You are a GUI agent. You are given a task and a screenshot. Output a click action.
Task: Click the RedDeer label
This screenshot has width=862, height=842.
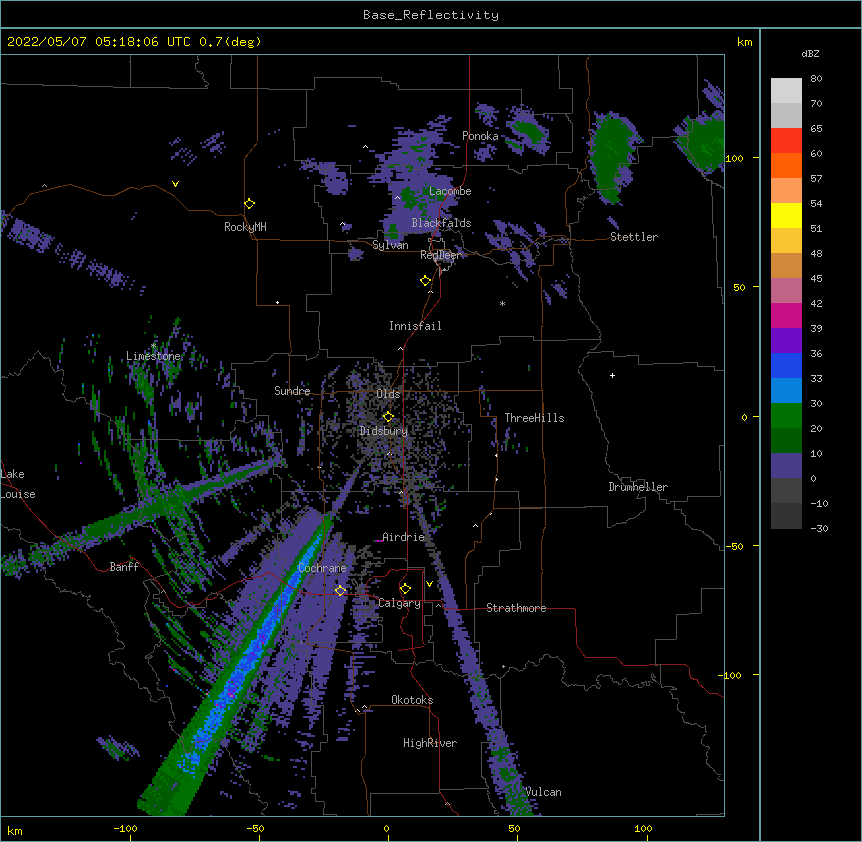tap(441, 255)
